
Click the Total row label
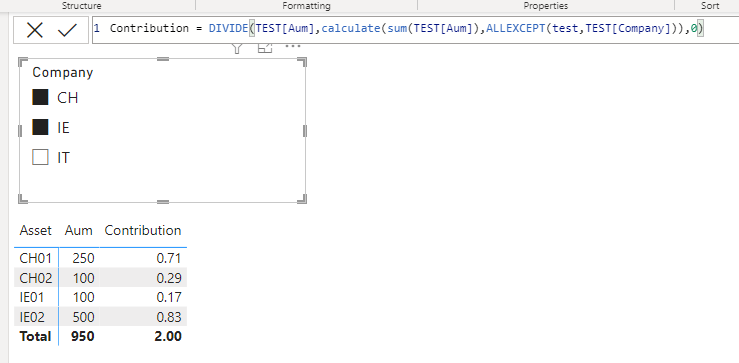point(35,337)
